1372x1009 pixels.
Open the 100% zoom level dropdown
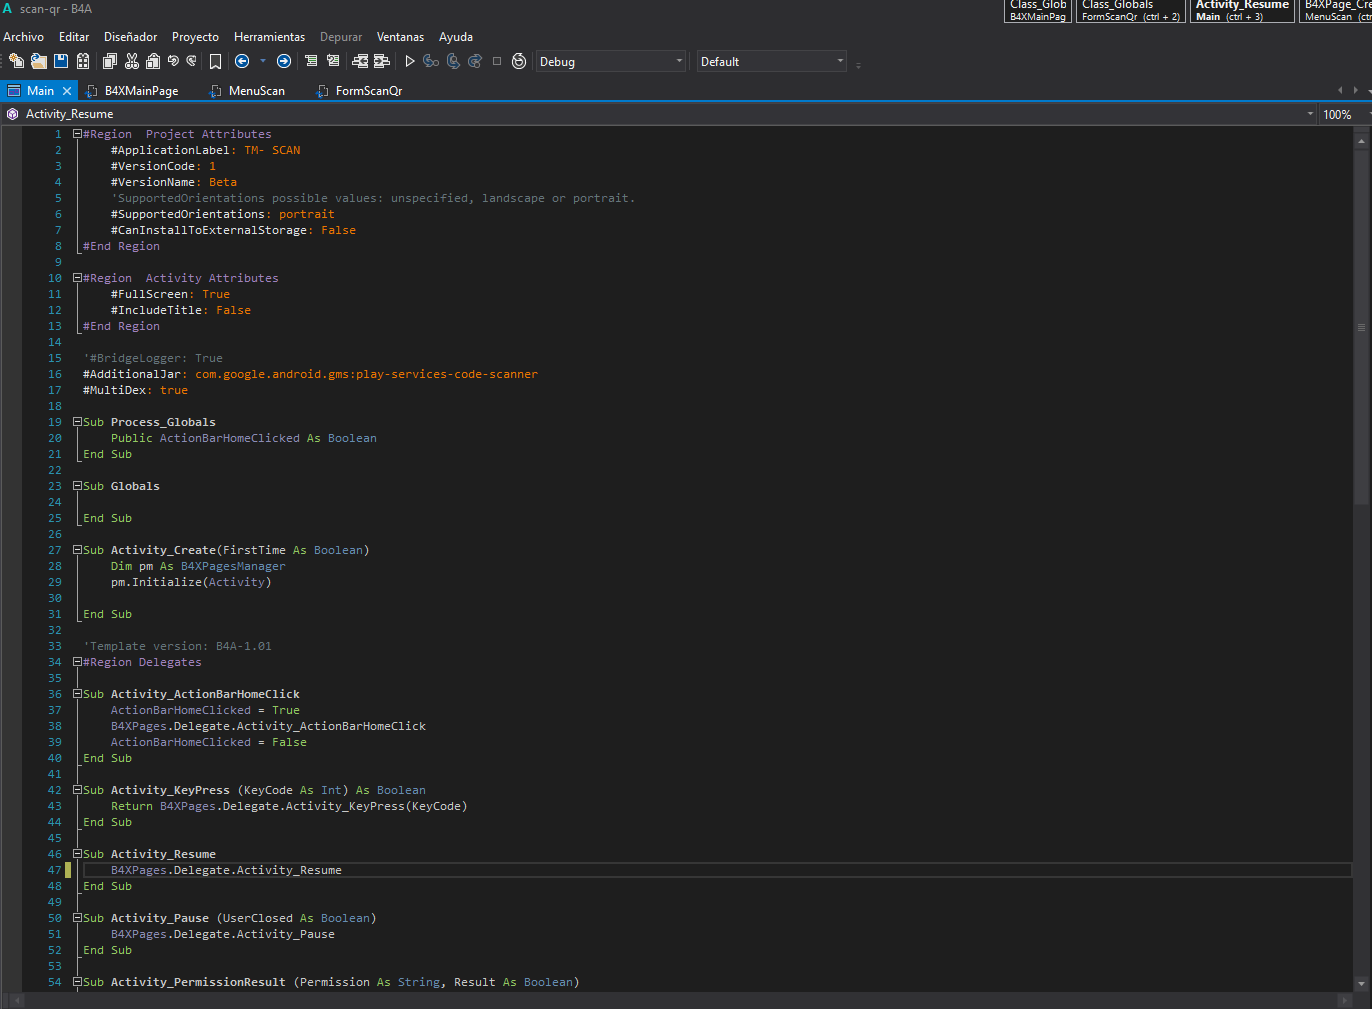(x=1345, y=114)
